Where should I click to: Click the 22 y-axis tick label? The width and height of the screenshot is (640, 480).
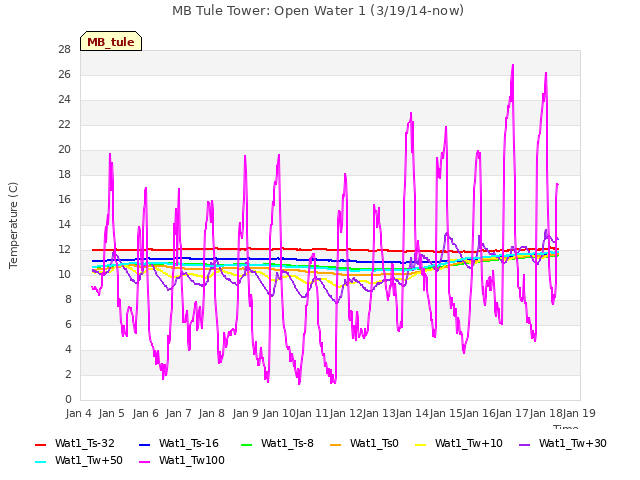pos(64,124)
